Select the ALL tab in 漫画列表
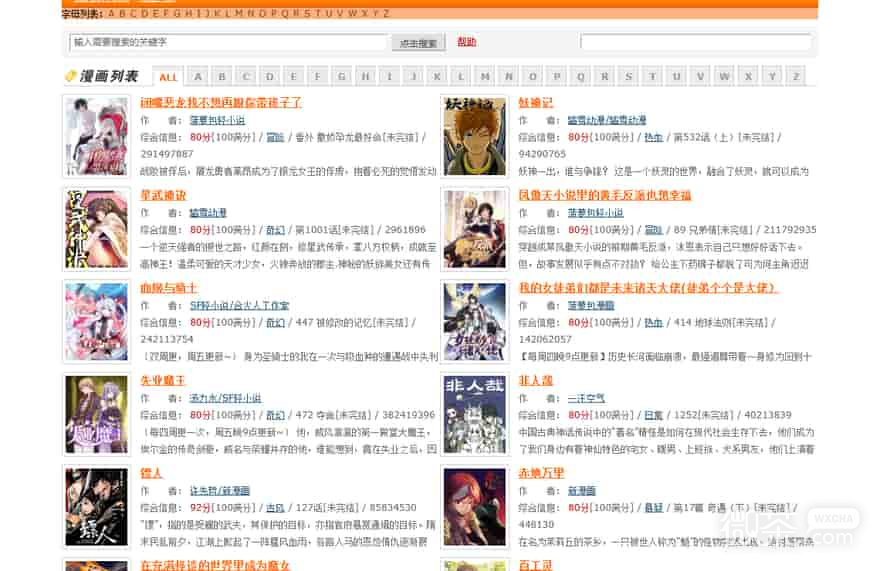Screen dimensions: 880x571 168,77
